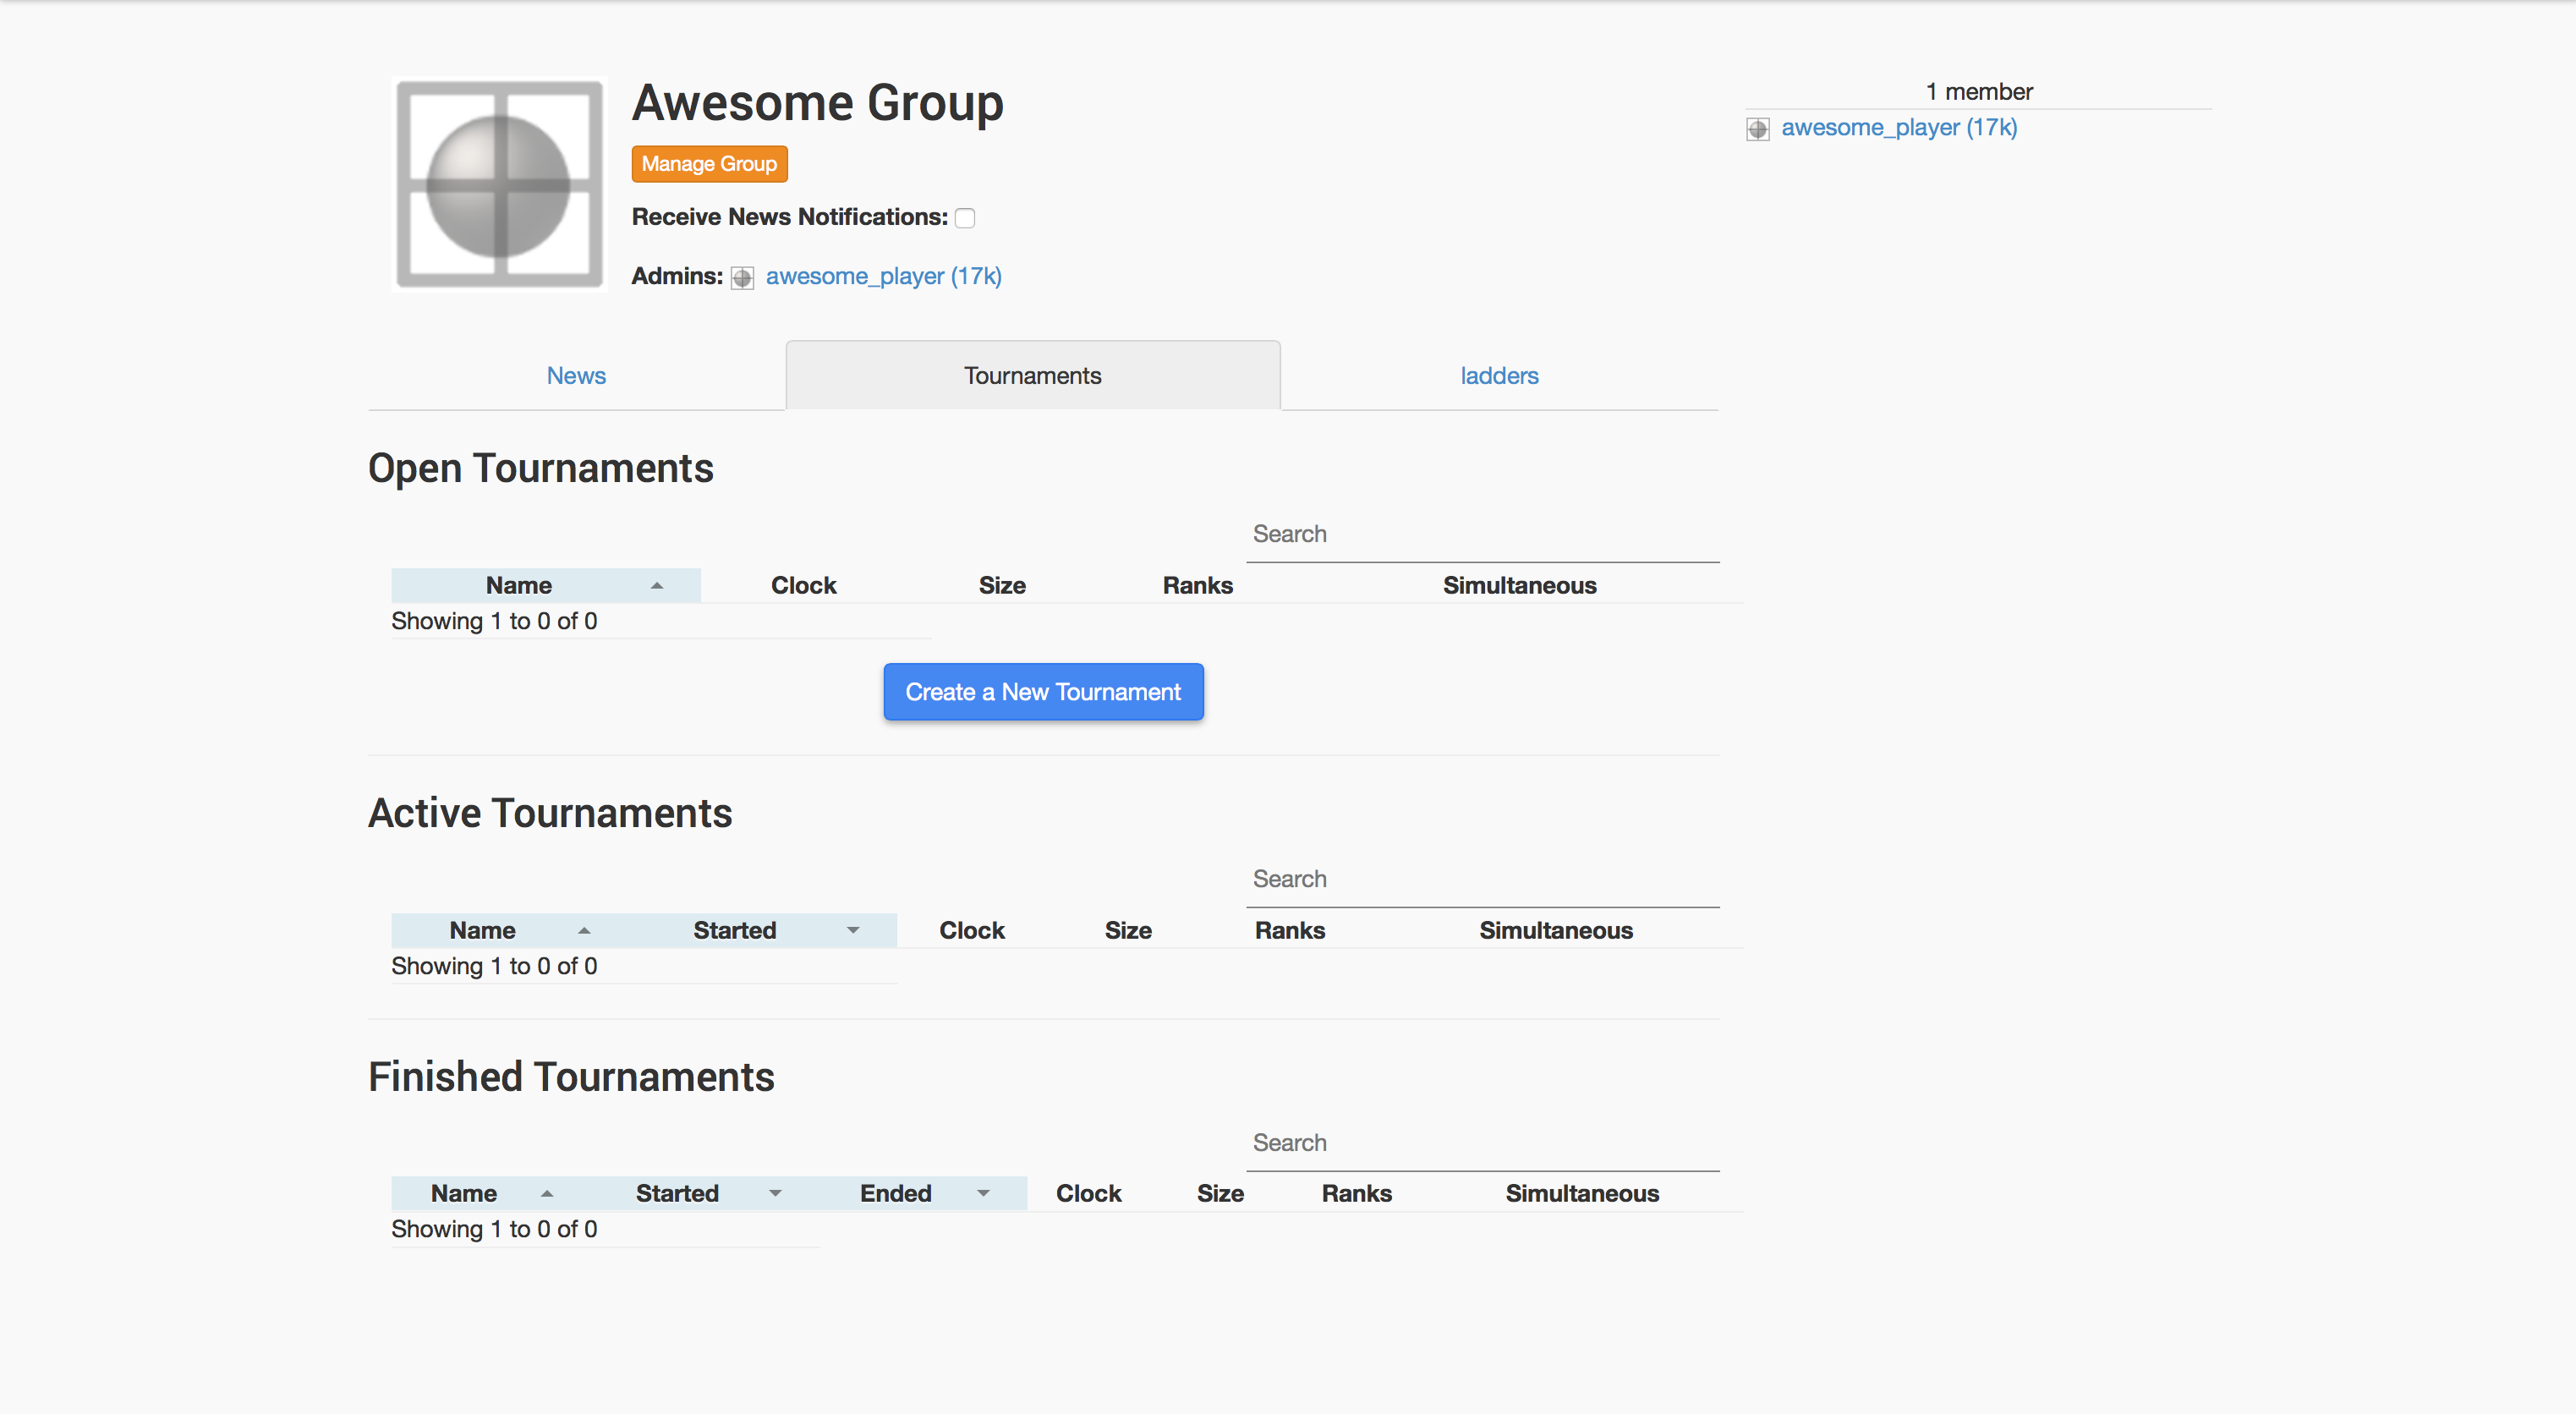Focus the Finished Tournaments search field
Screen dimensions: 2576x1414
coord(1482,1143)
